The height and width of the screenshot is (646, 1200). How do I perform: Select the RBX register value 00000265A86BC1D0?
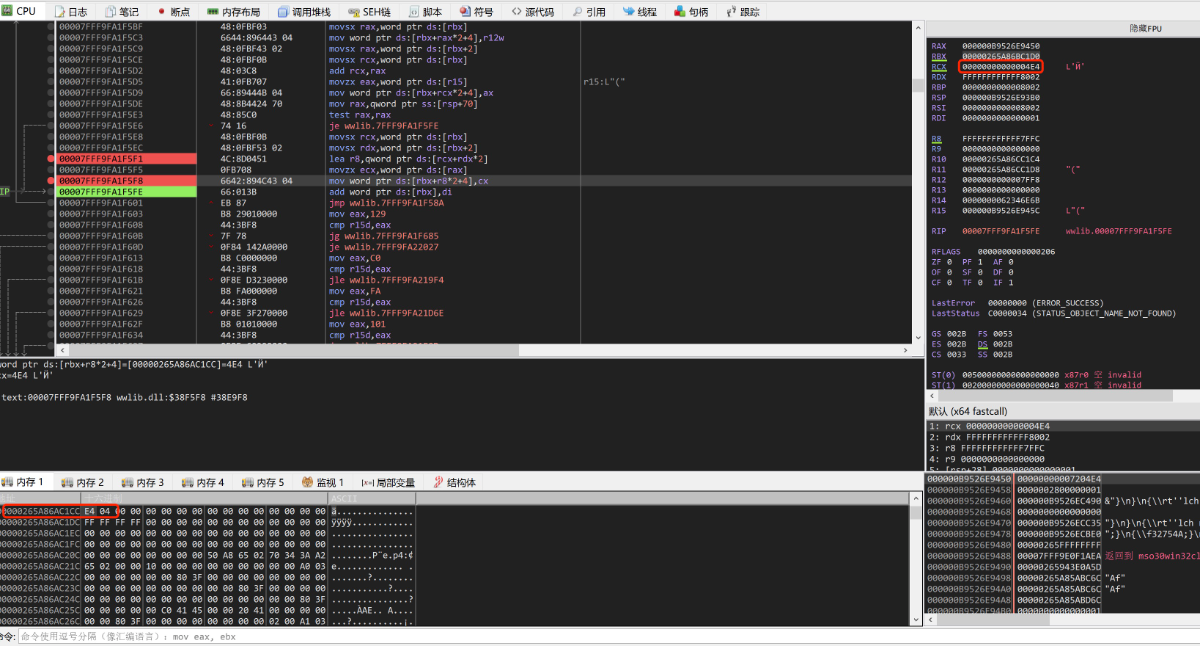point(1000,56)
